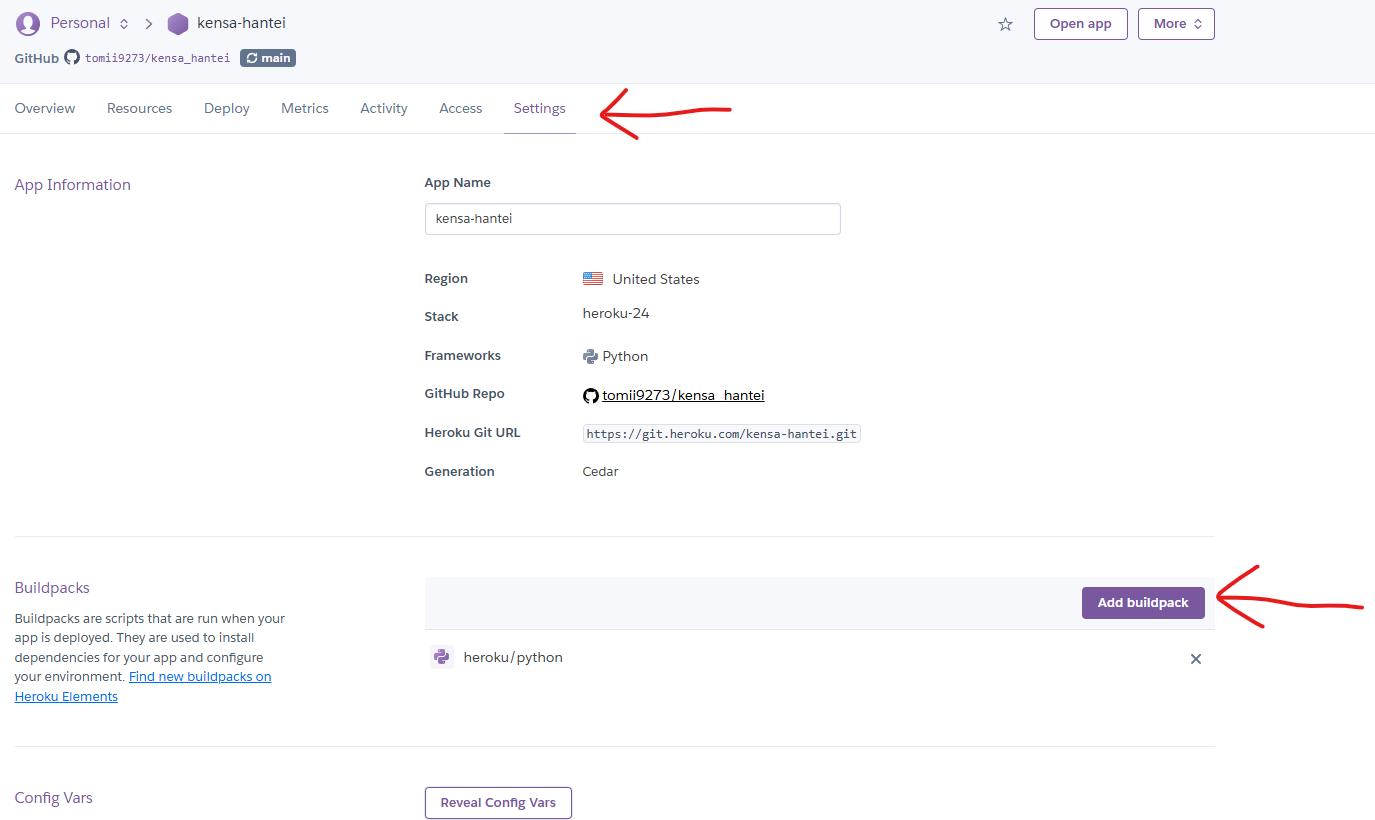The width and height of the screenshot is (1375, 820).
Task: Open the More dropdown menu
Action: [x=1176, y=24]
